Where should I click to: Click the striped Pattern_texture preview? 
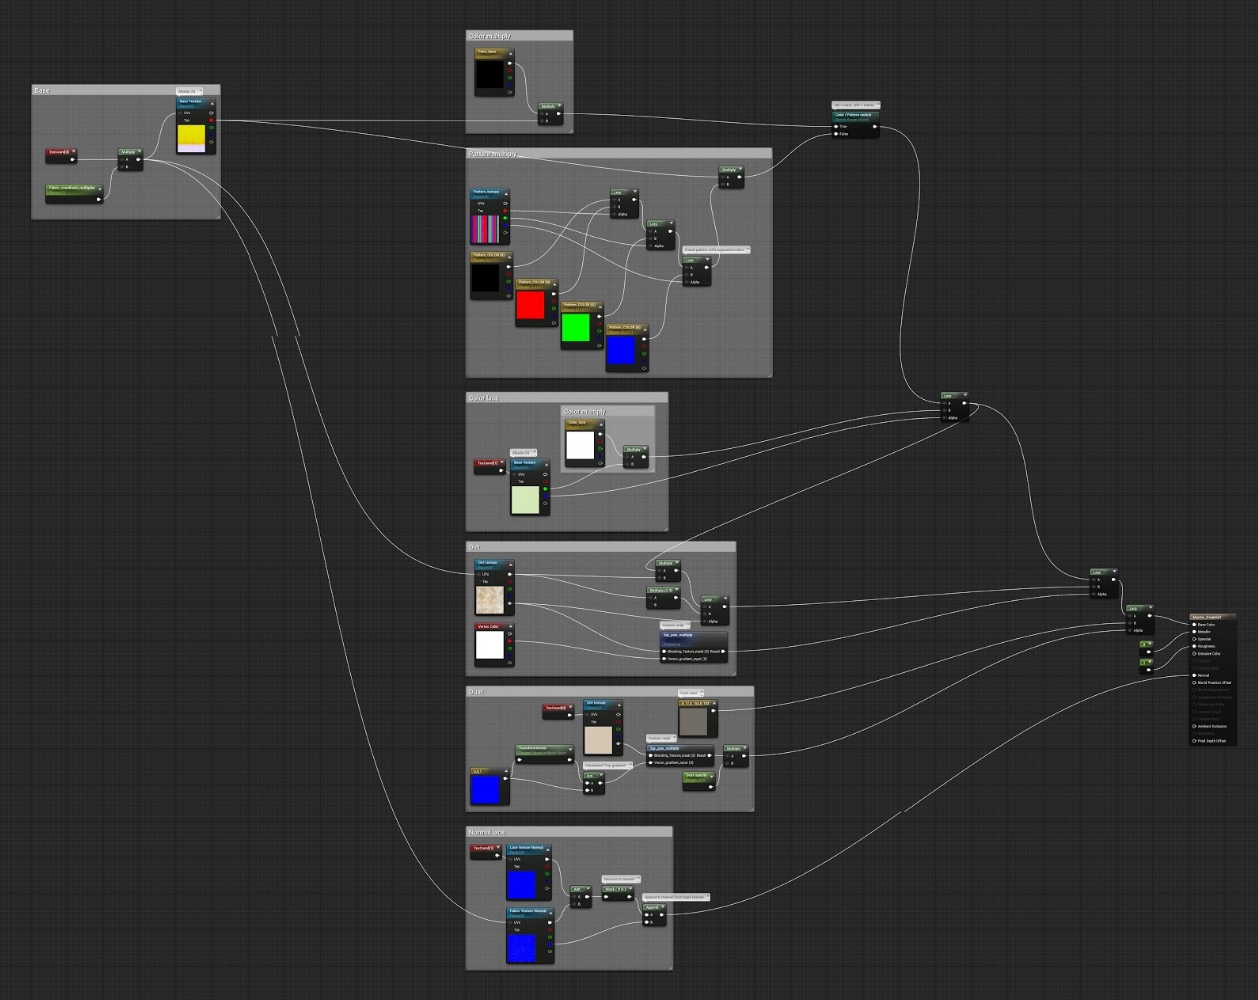click(x=485, y=229)
